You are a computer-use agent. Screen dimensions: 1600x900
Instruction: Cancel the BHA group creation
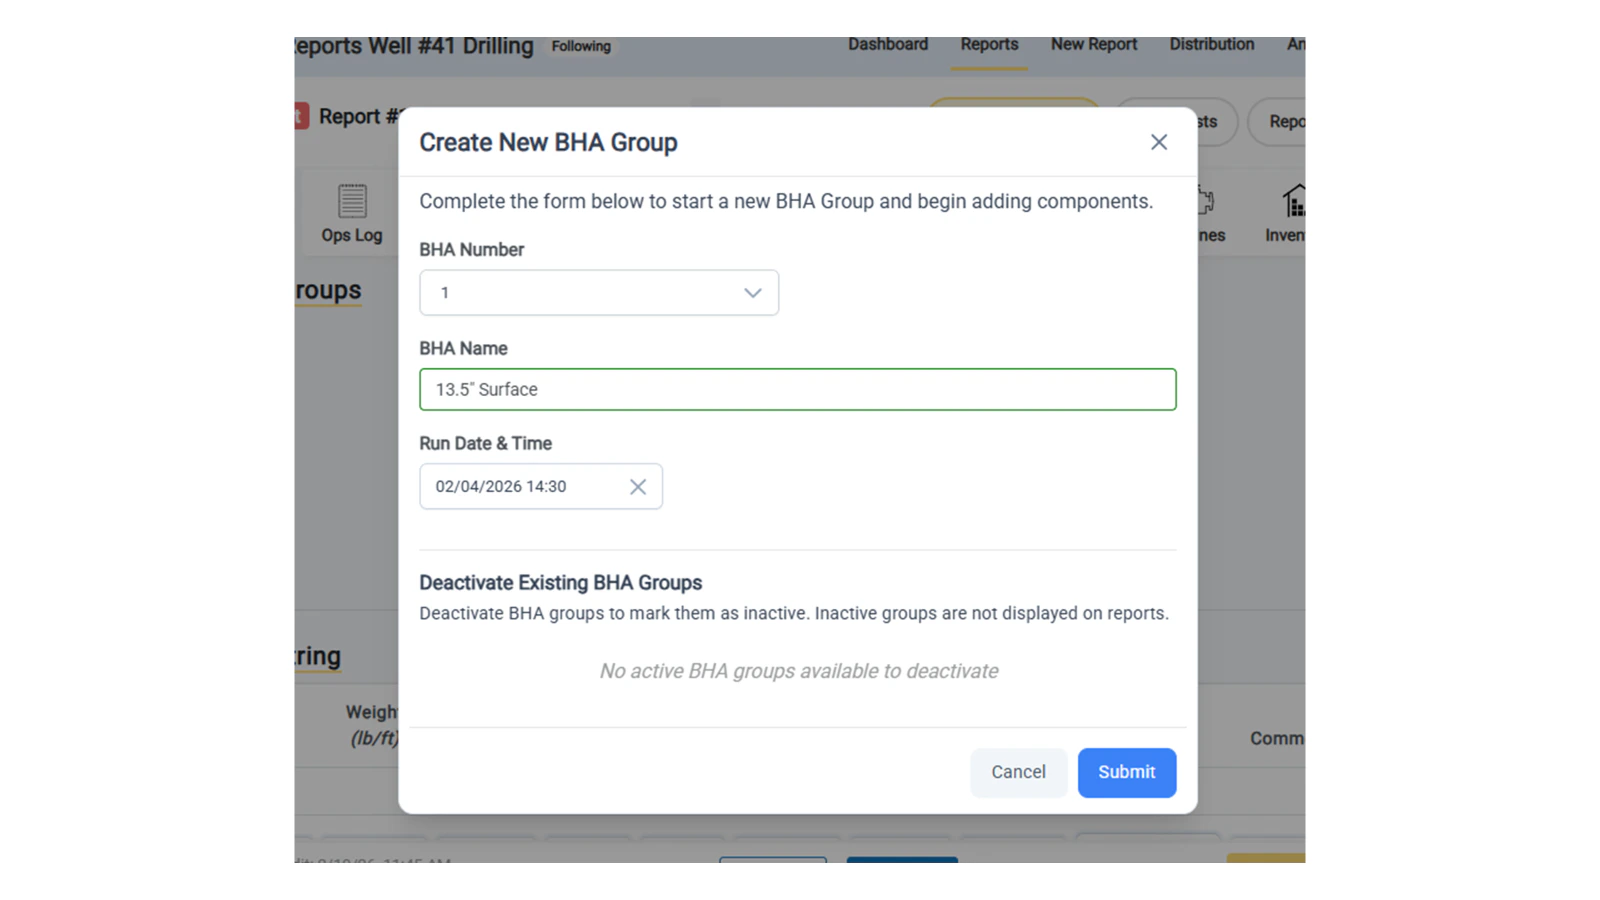click(x=1018, y=772)
